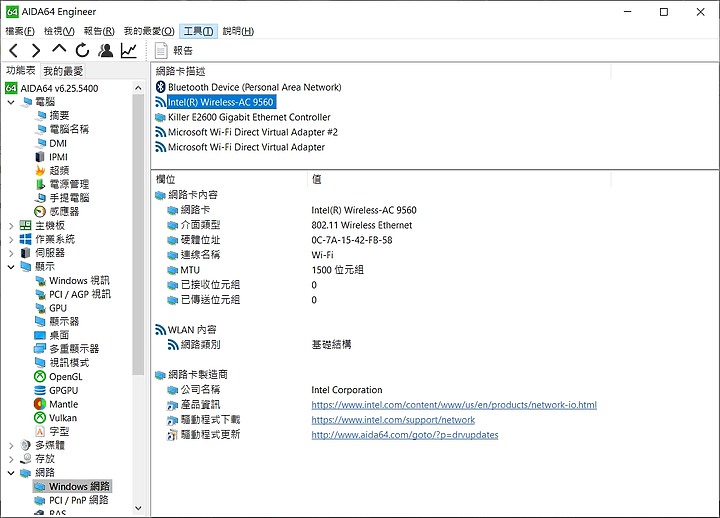
Task: Select PCI / PnP 網路 tree item
Action: tap(79, 500)
